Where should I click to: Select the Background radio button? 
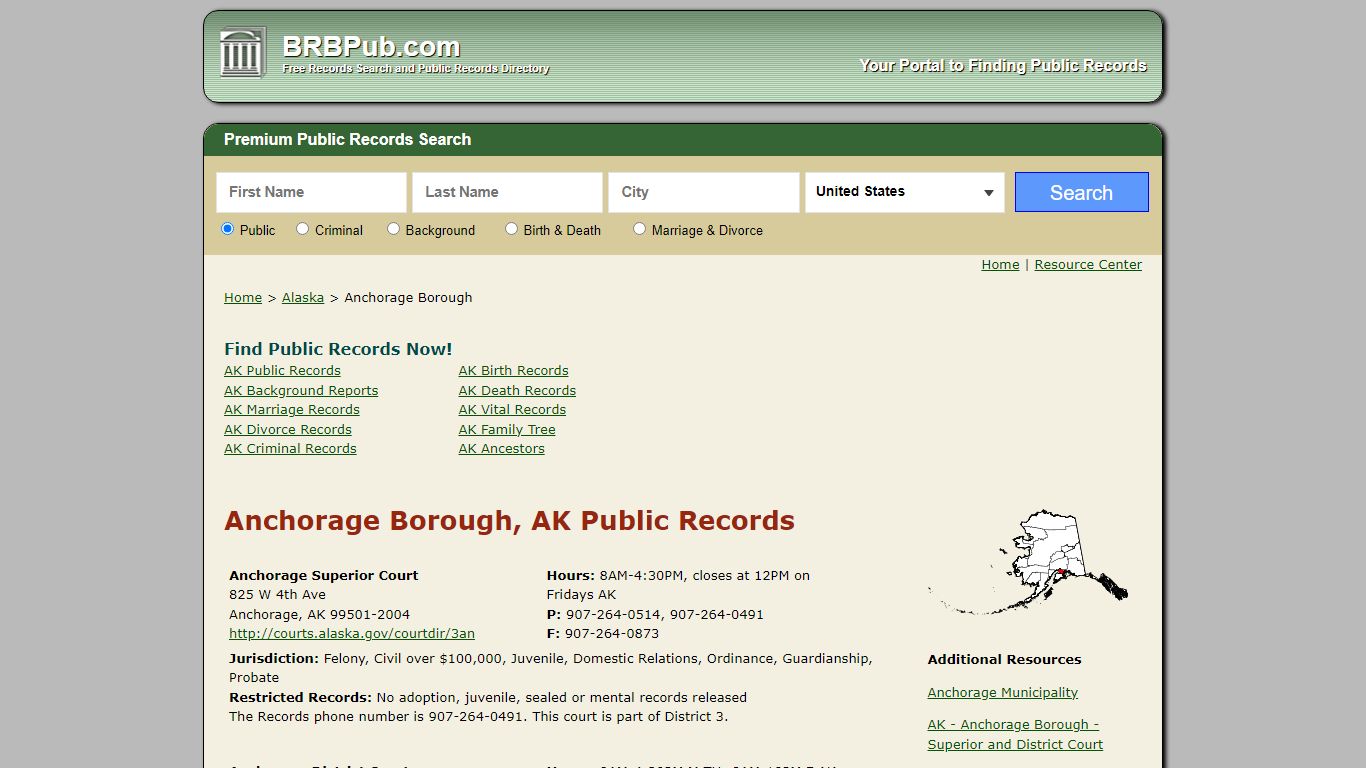393,229
